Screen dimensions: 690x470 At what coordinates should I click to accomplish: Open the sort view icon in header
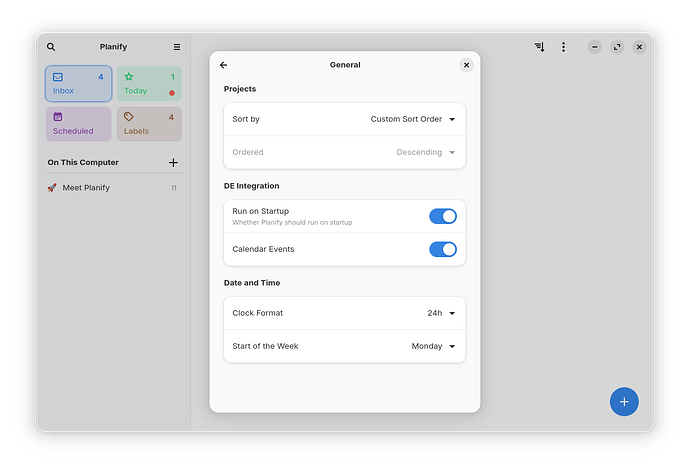tap(540, 47)
